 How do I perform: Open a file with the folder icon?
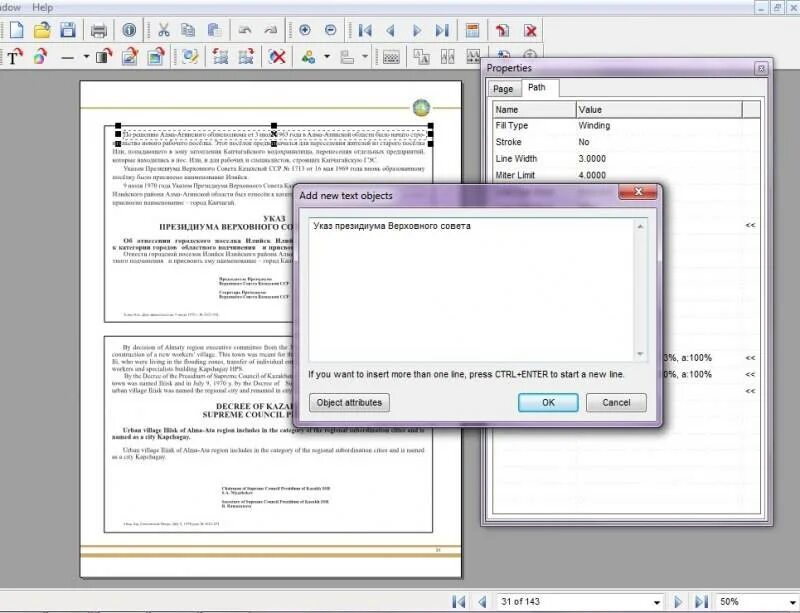coord(42,31)
